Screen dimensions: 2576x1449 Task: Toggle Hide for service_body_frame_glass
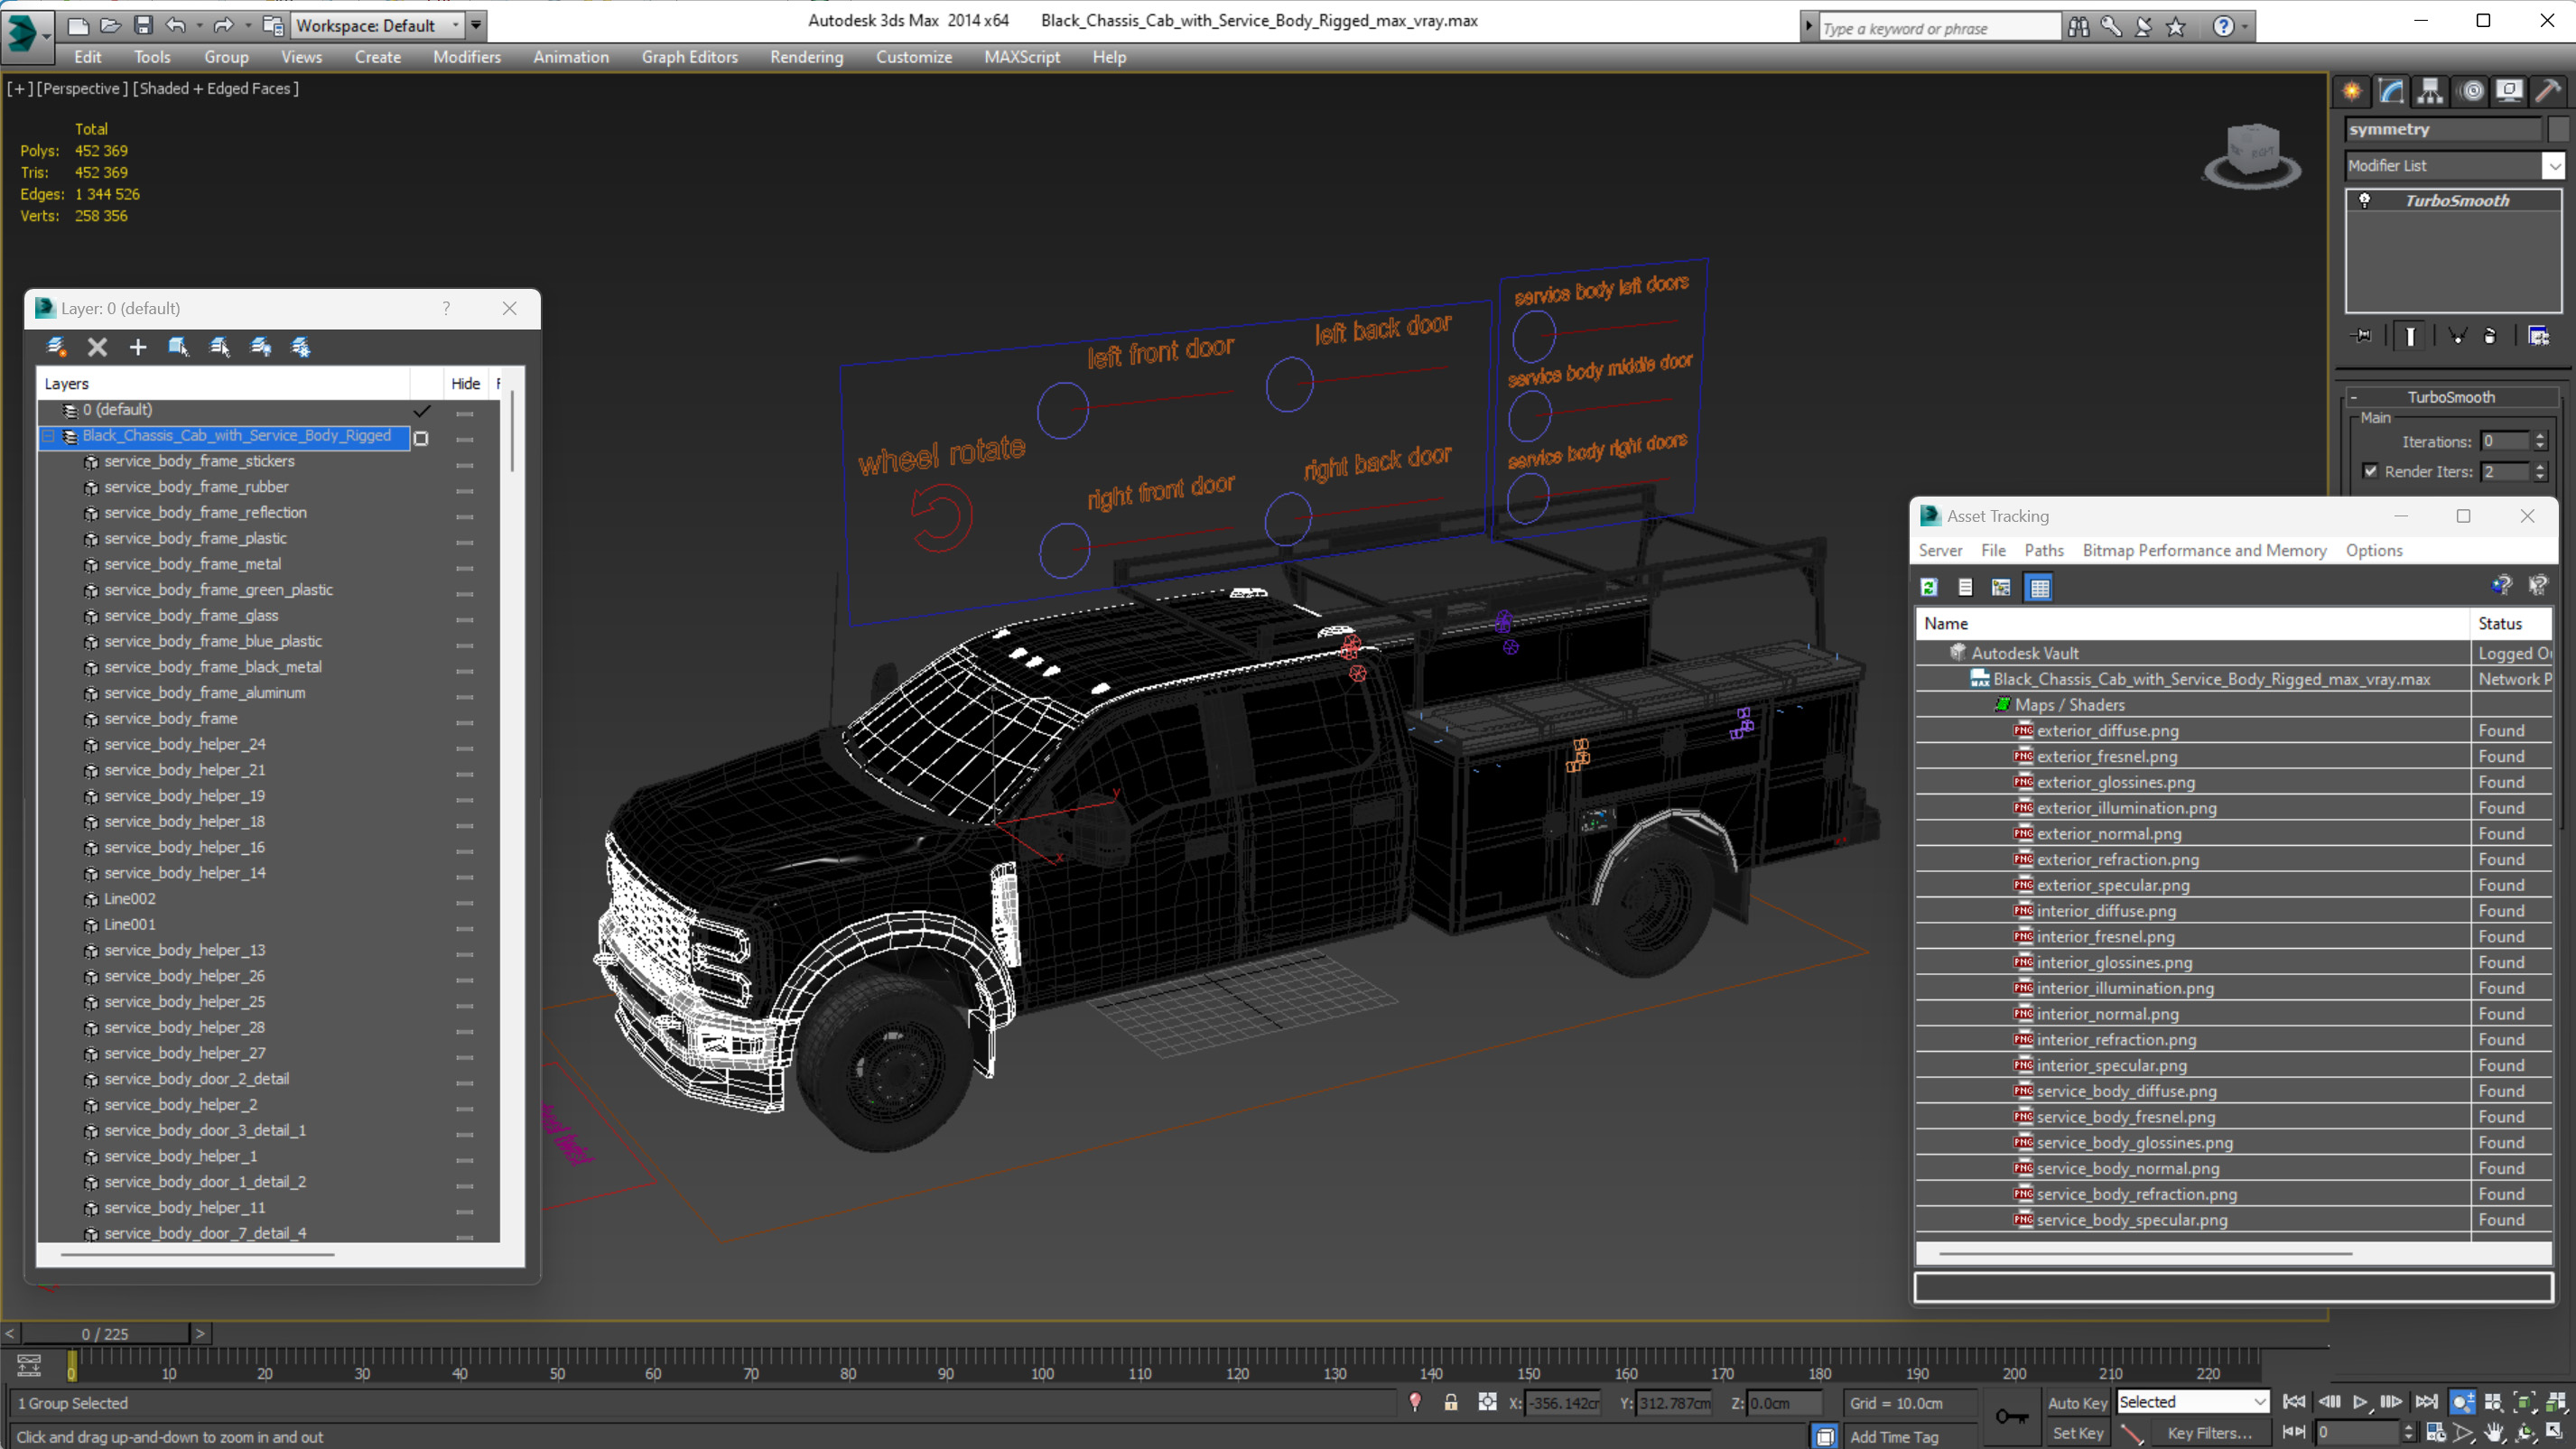tap(465, 619)
